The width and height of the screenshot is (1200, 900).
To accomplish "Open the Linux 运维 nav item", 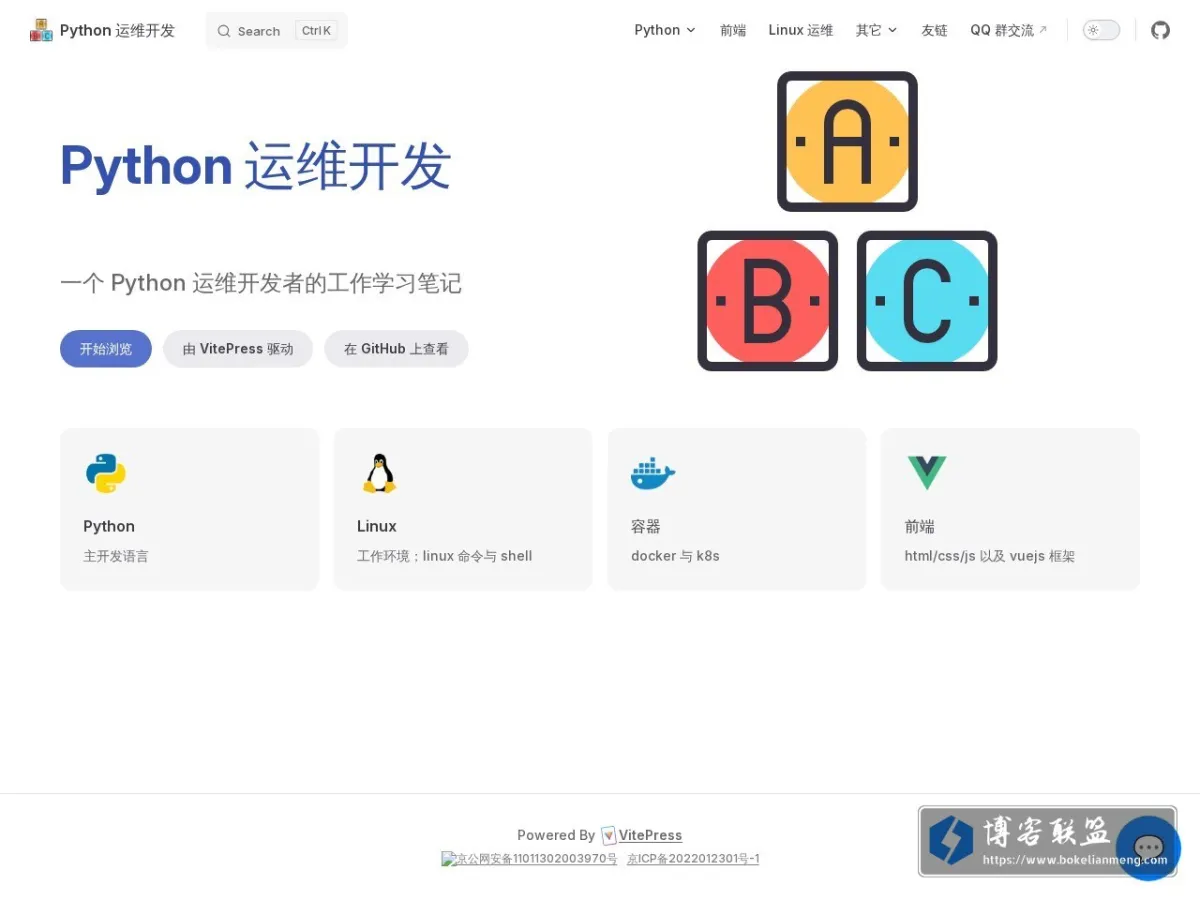I will coord(801,30).
